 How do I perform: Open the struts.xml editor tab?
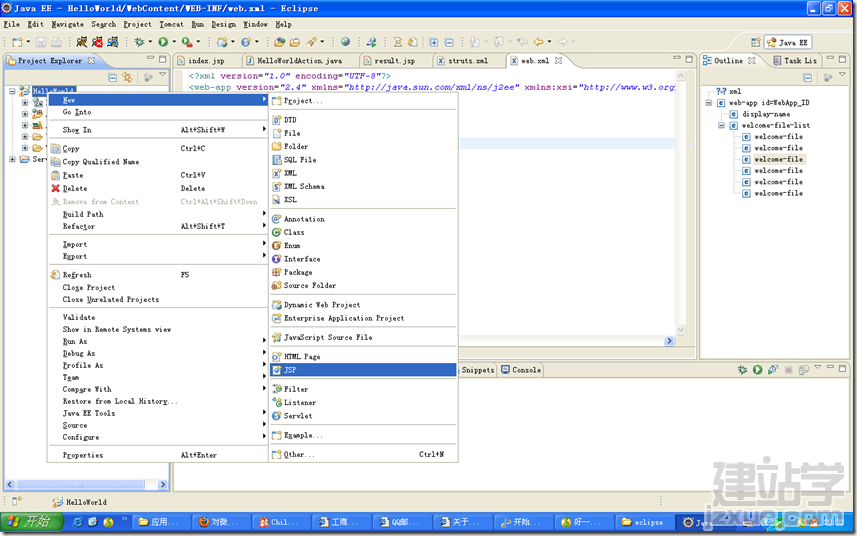coord(468,61)
